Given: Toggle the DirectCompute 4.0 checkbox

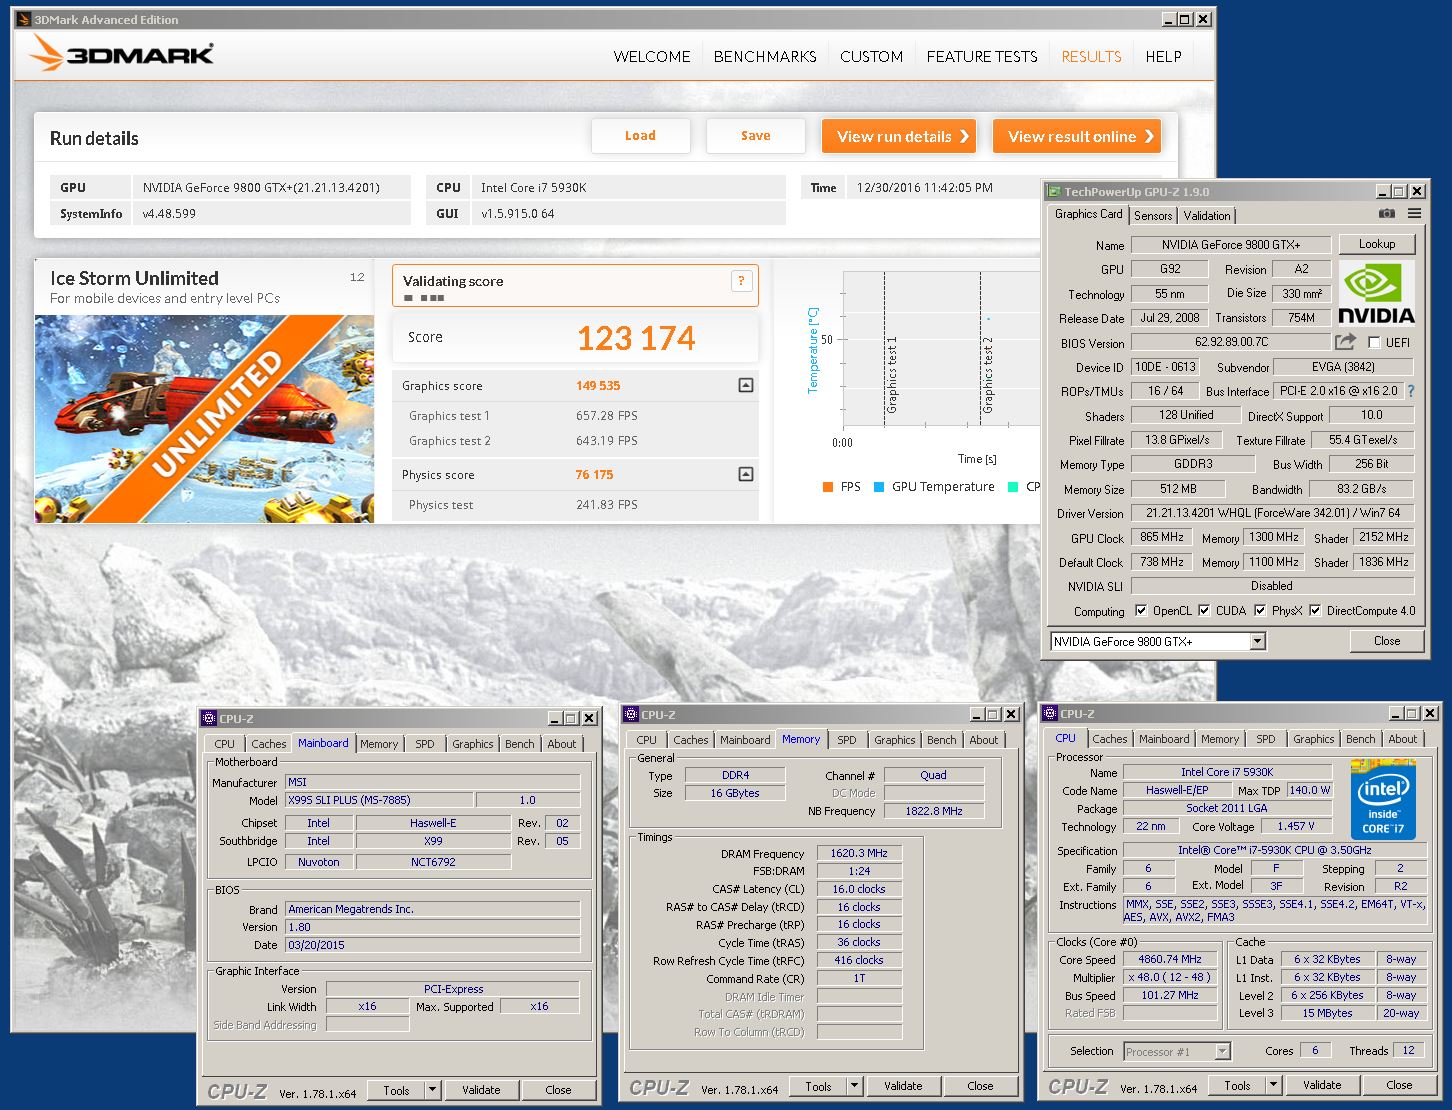Looking at the screenshot, I should pos(1315,611).
